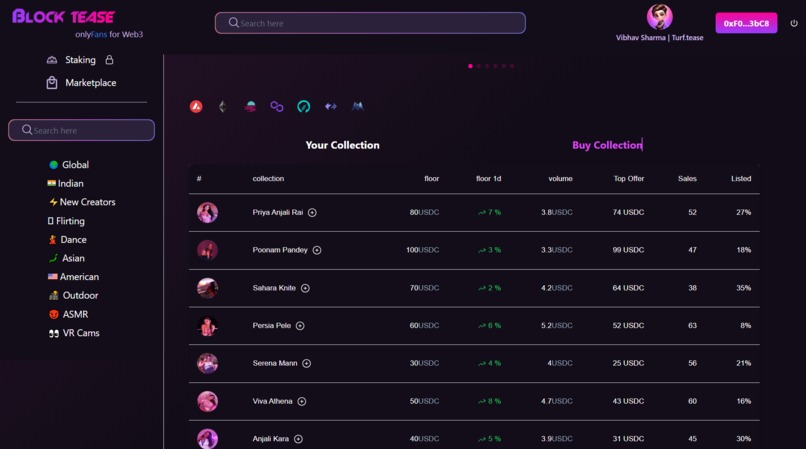Expand Priya Anjali Rai plus icon
Viewport: 806px width, 449px height.
[x=312, y=212]
